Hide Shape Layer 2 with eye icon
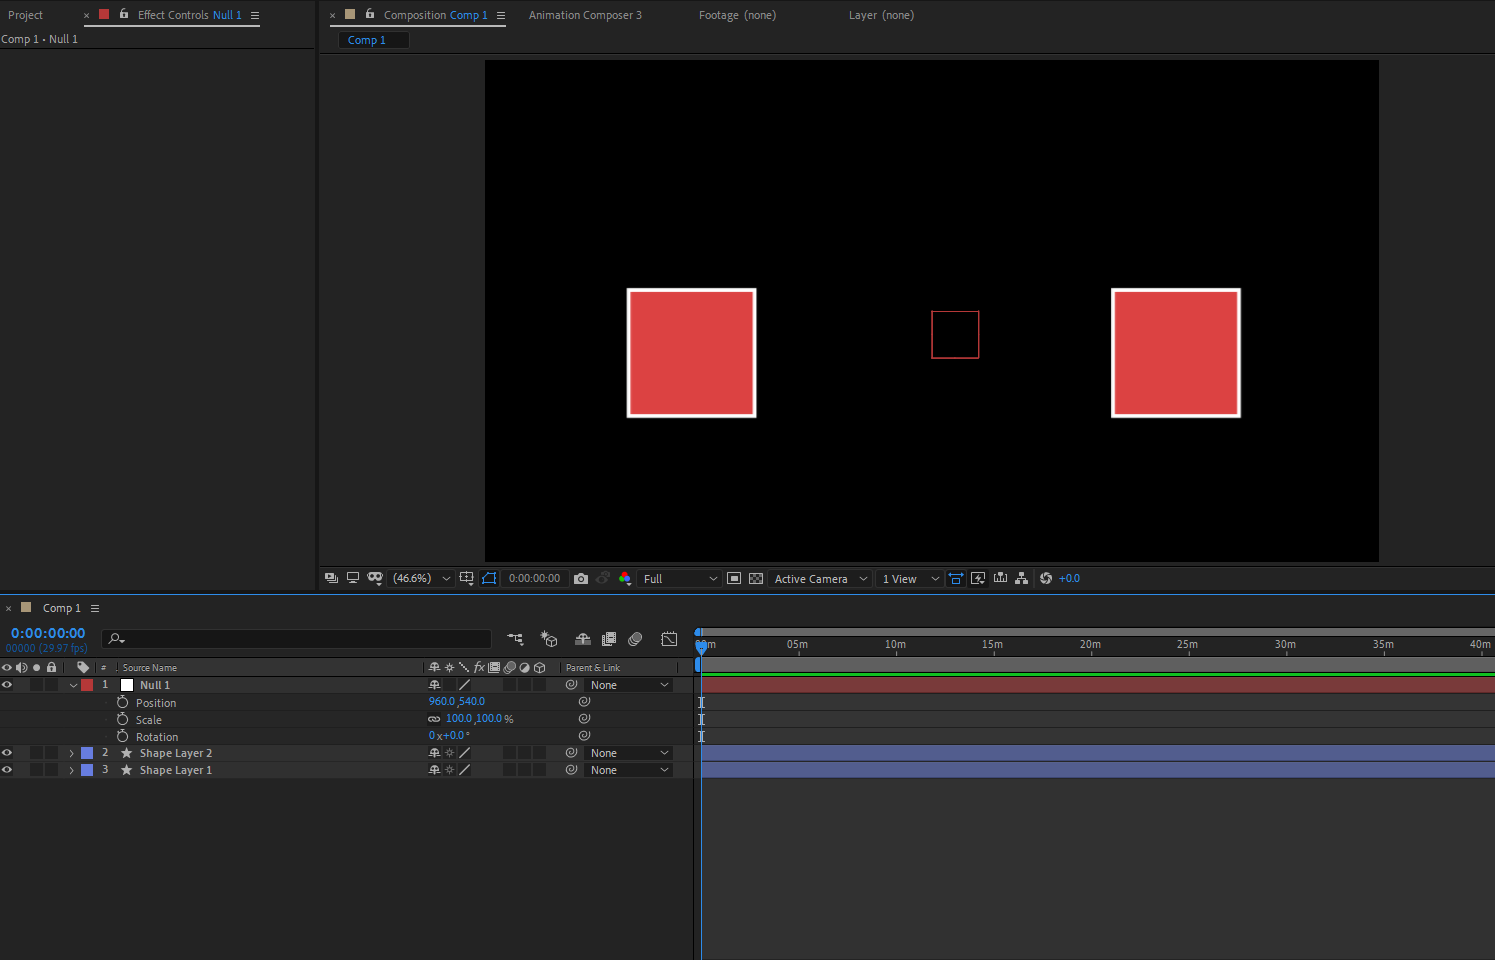The image size is (1495, 960). (x=7, y=753)
